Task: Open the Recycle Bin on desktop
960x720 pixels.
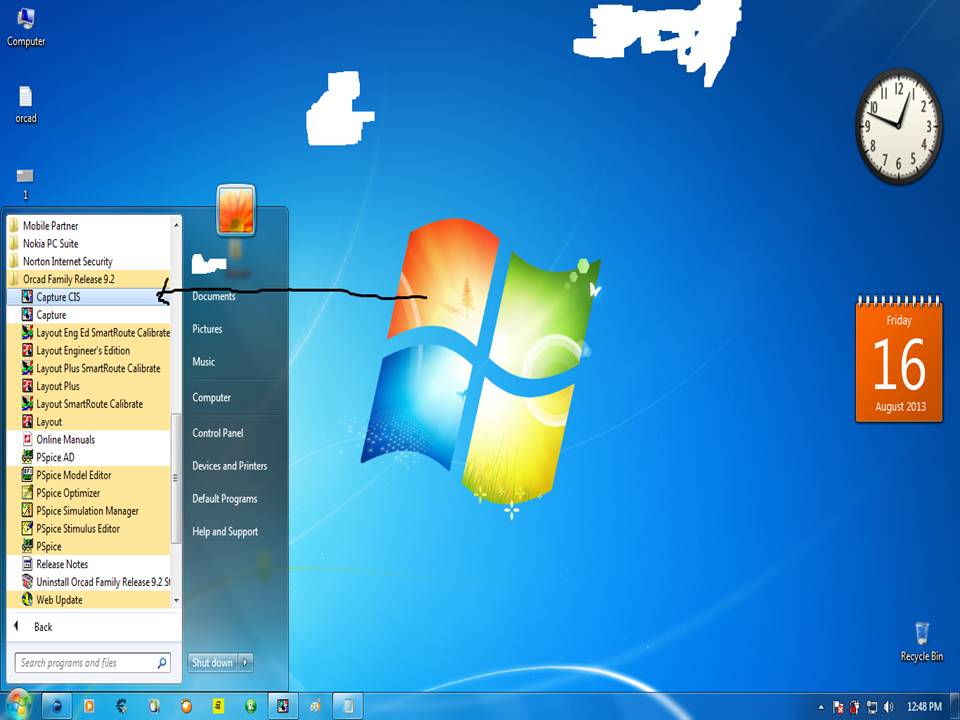Action: tap(921, 641)
